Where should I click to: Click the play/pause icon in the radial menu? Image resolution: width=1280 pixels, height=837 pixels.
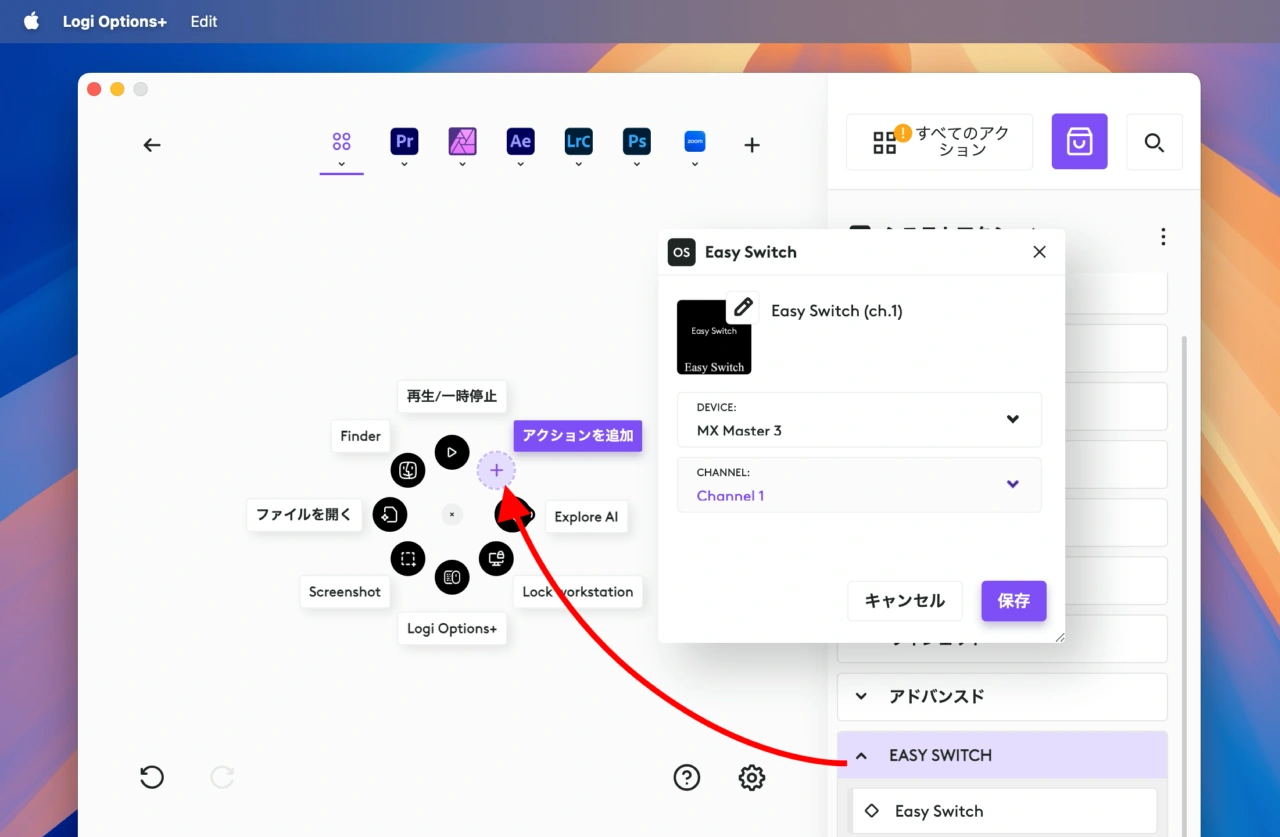pyautogui.click(x=452, y=452)
